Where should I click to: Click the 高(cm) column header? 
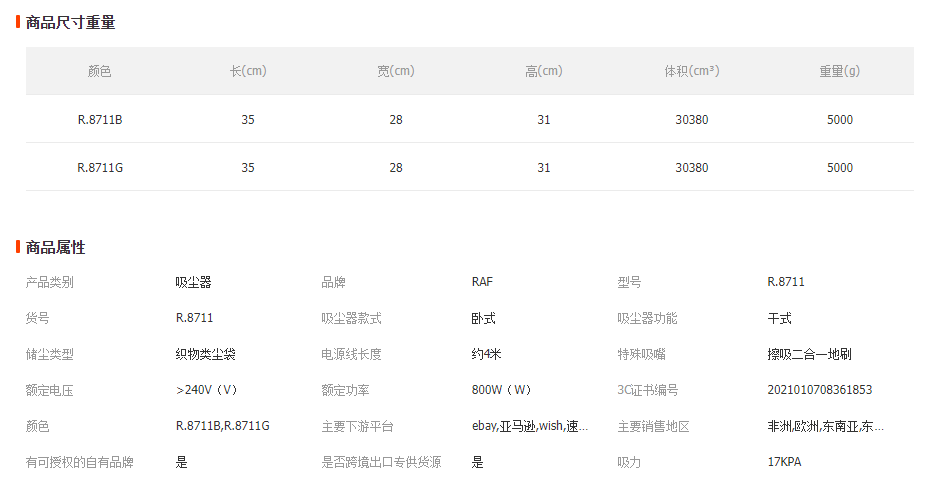[x=544, y=71]
